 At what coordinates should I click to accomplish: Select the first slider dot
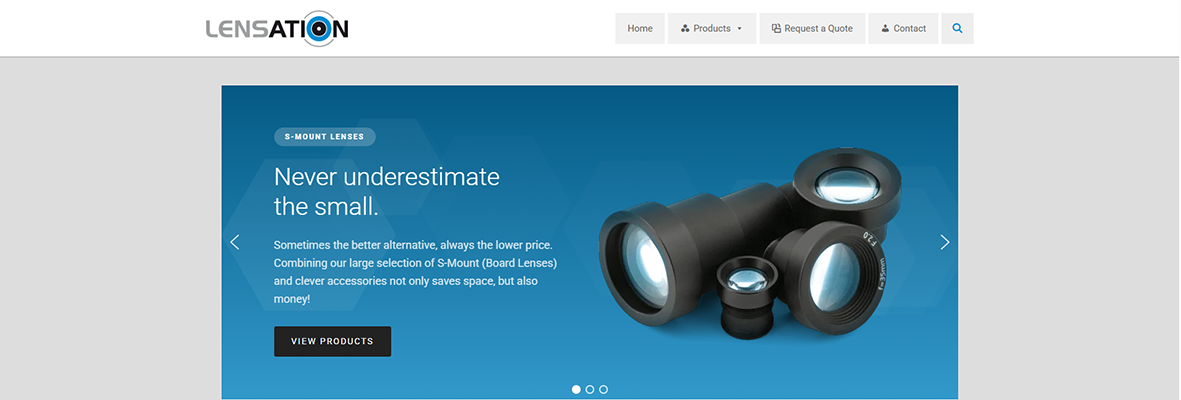tap(576, 389)
